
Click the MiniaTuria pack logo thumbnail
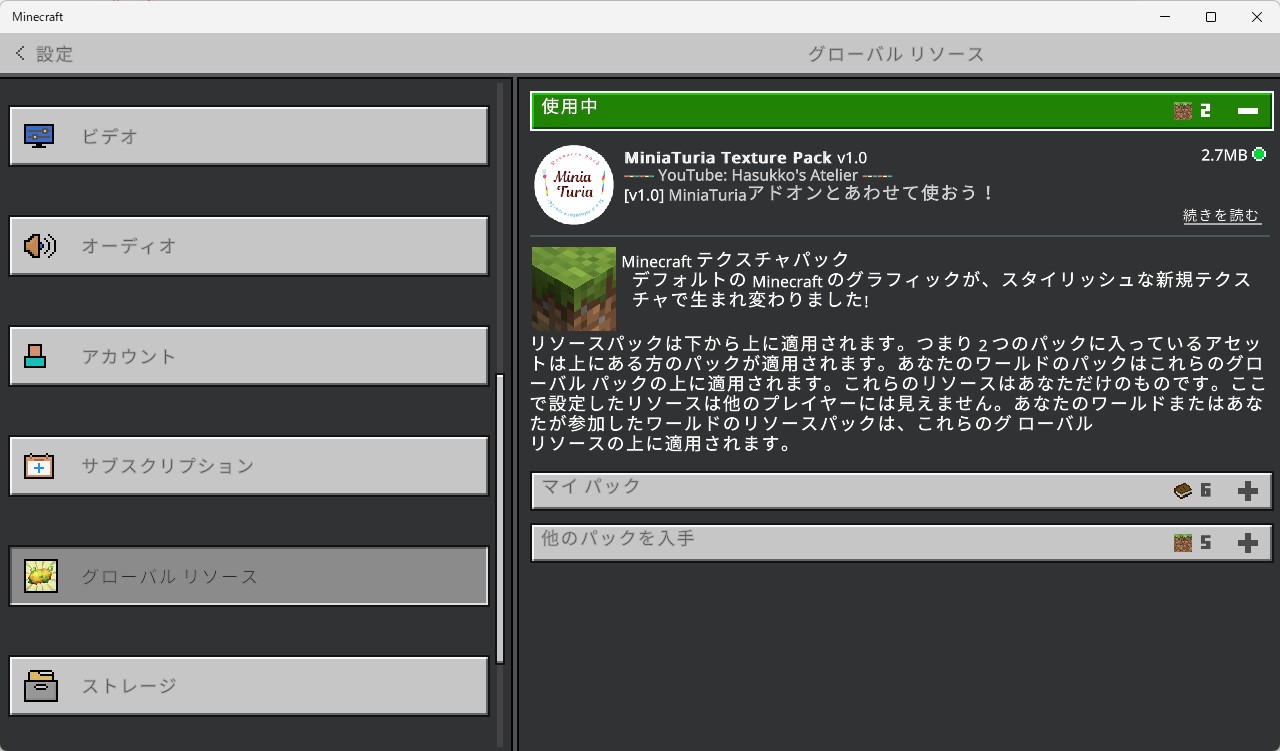(573, 185)
